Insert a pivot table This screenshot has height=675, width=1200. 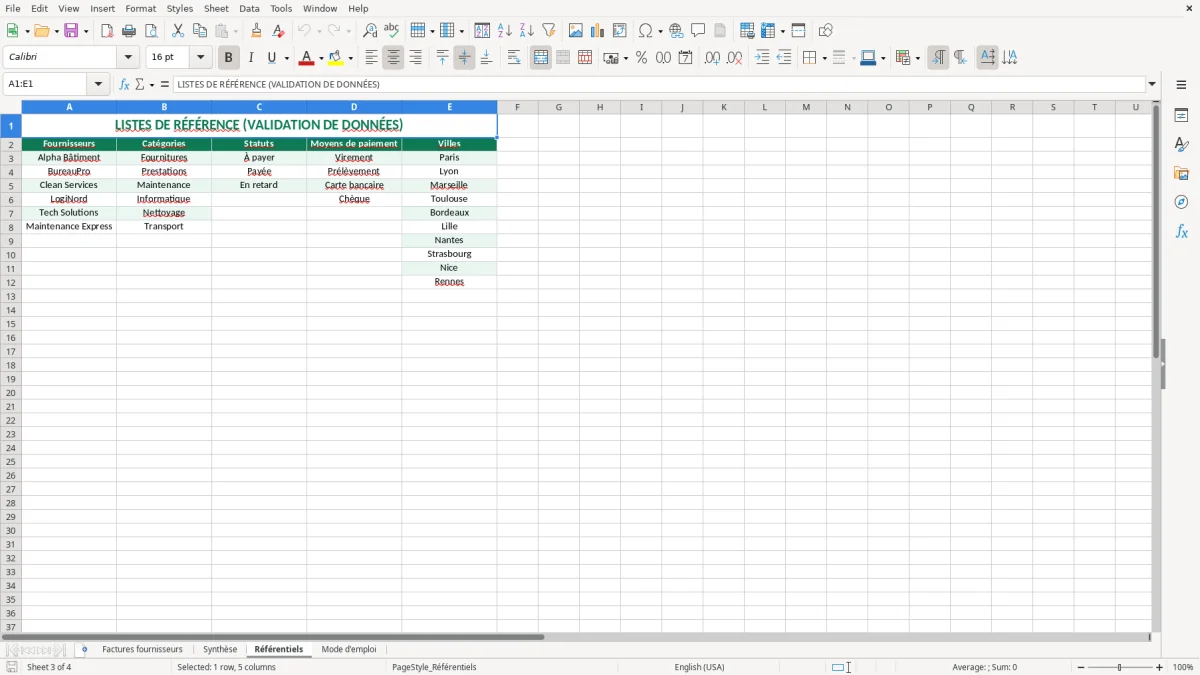[620, 31]
